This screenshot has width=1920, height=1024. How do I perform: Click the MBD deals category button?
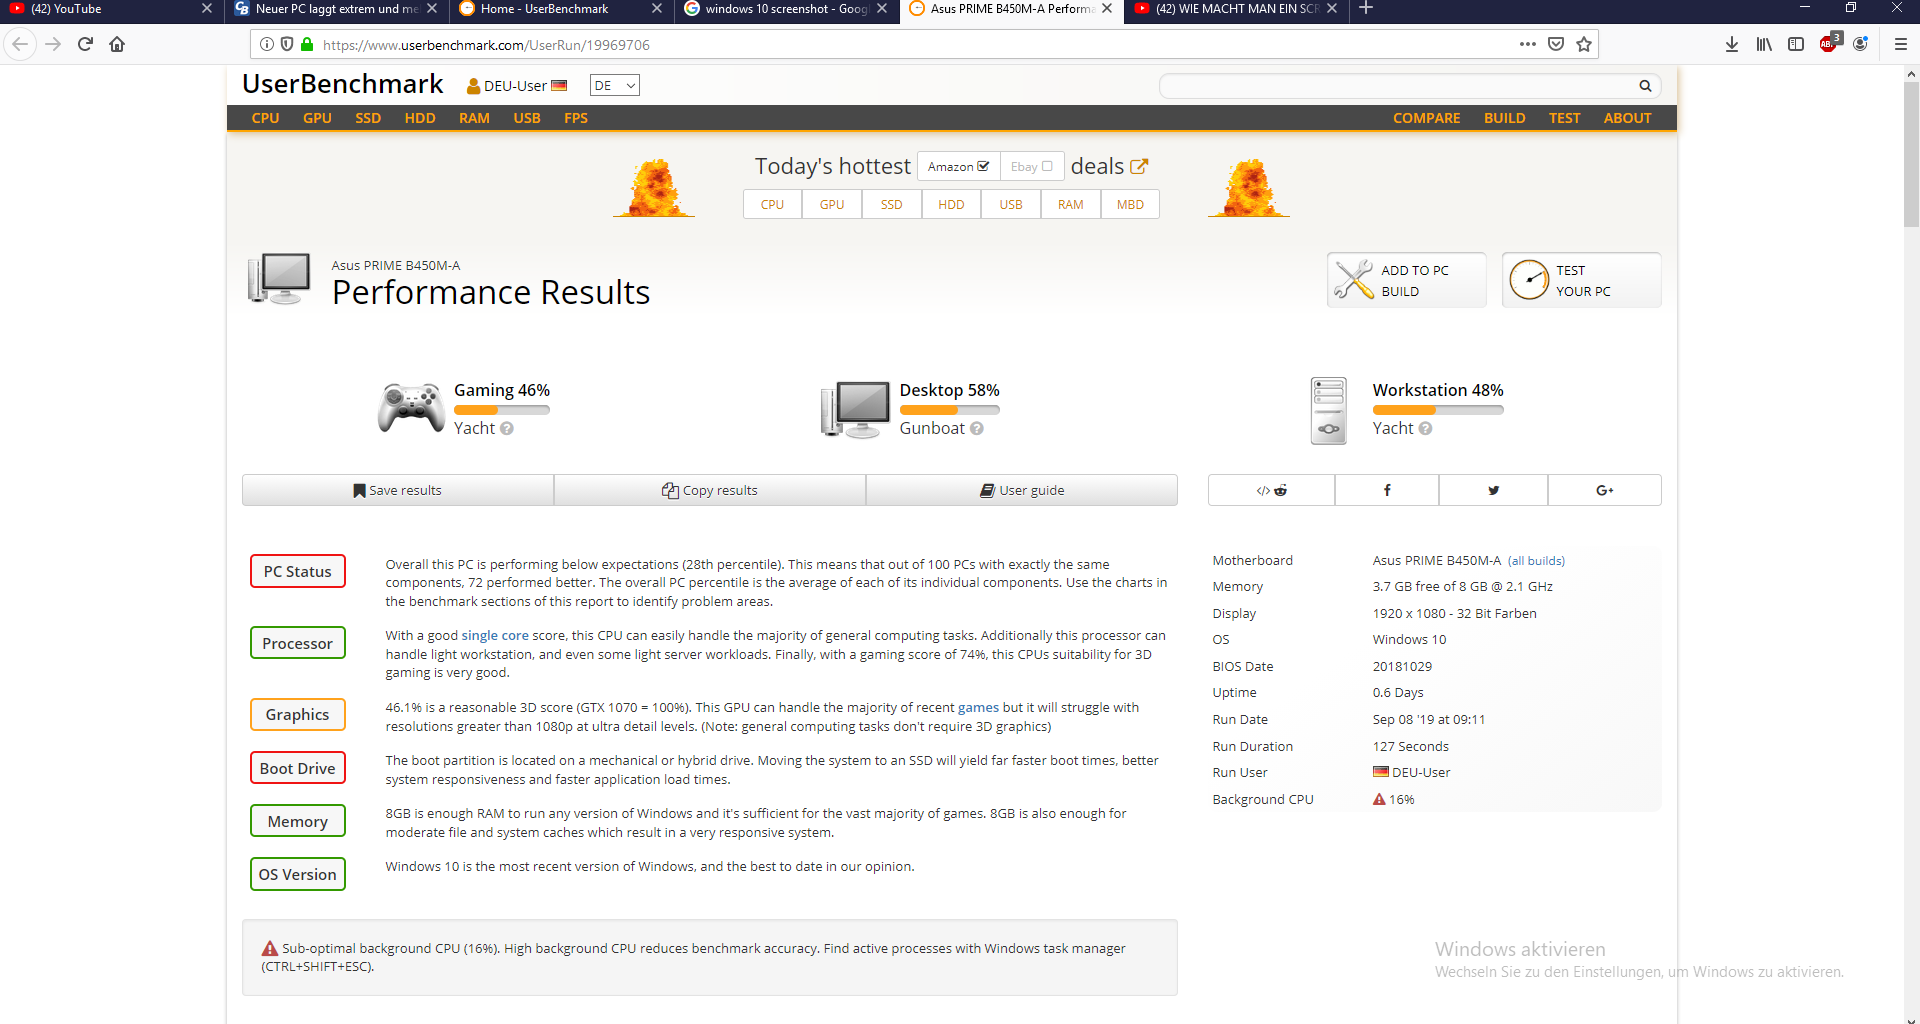[1130, 204]
